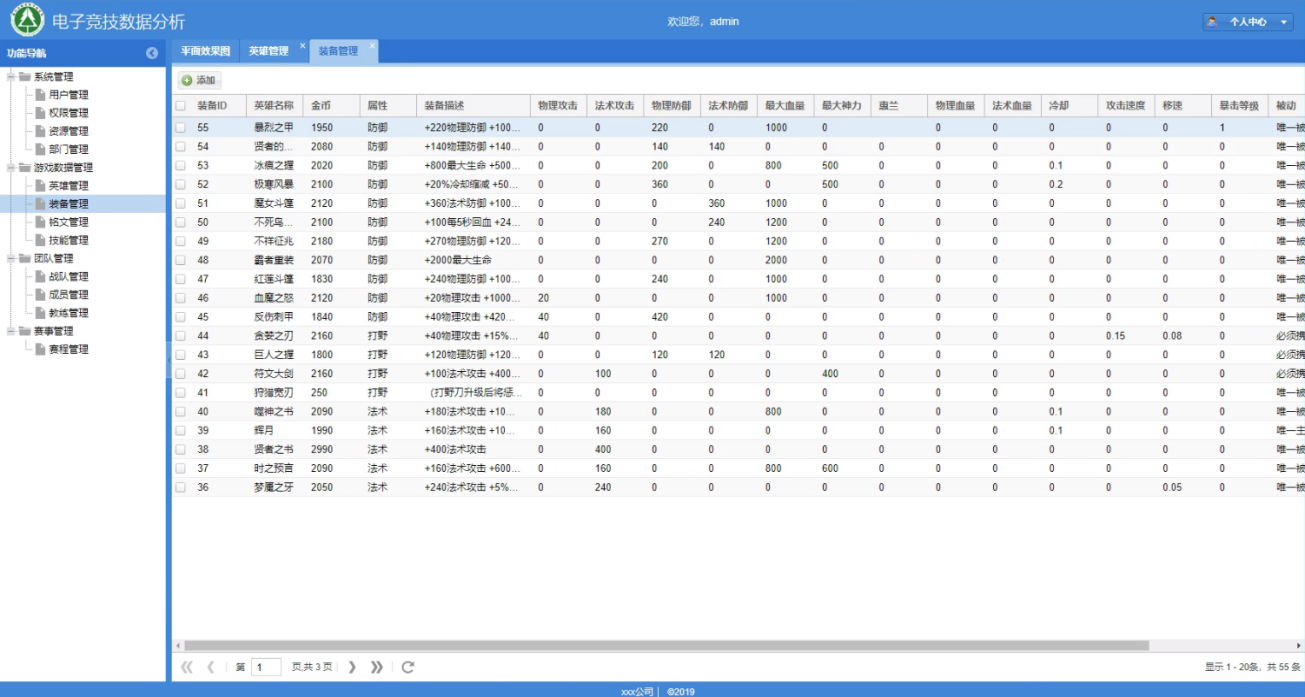Go to previous page arrow
This screenshot has width=1305, height=697.
point(210,667)
